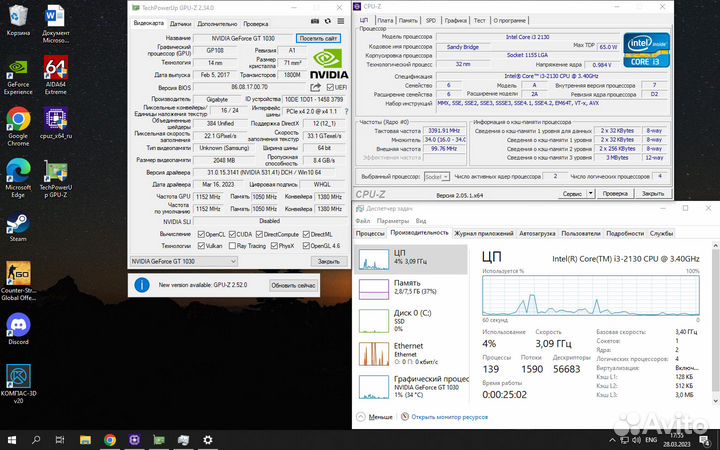Click Посетить сайт button in GPU-Z
The height and width of the screenshot is (450, 720).
tap(318, 39)
